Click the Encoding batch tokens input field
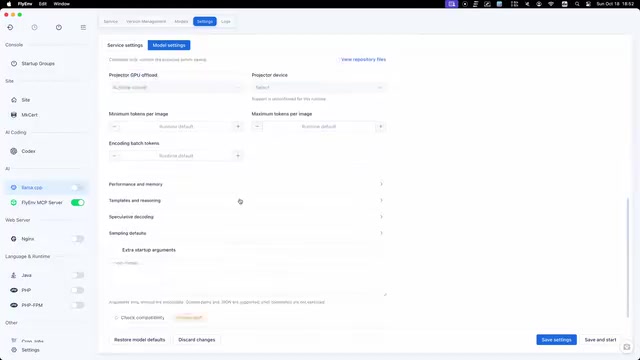Screen dimensions: 640x360 point(176,156)
